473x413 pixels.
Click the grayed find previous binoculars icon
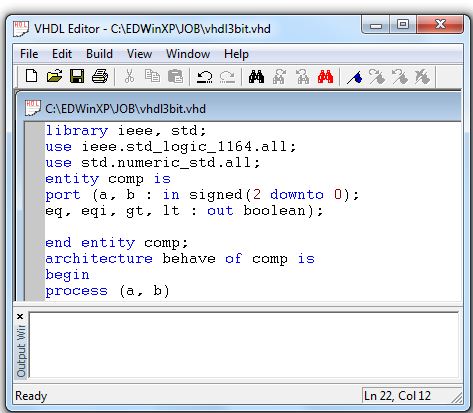click(x=302, y=77)
